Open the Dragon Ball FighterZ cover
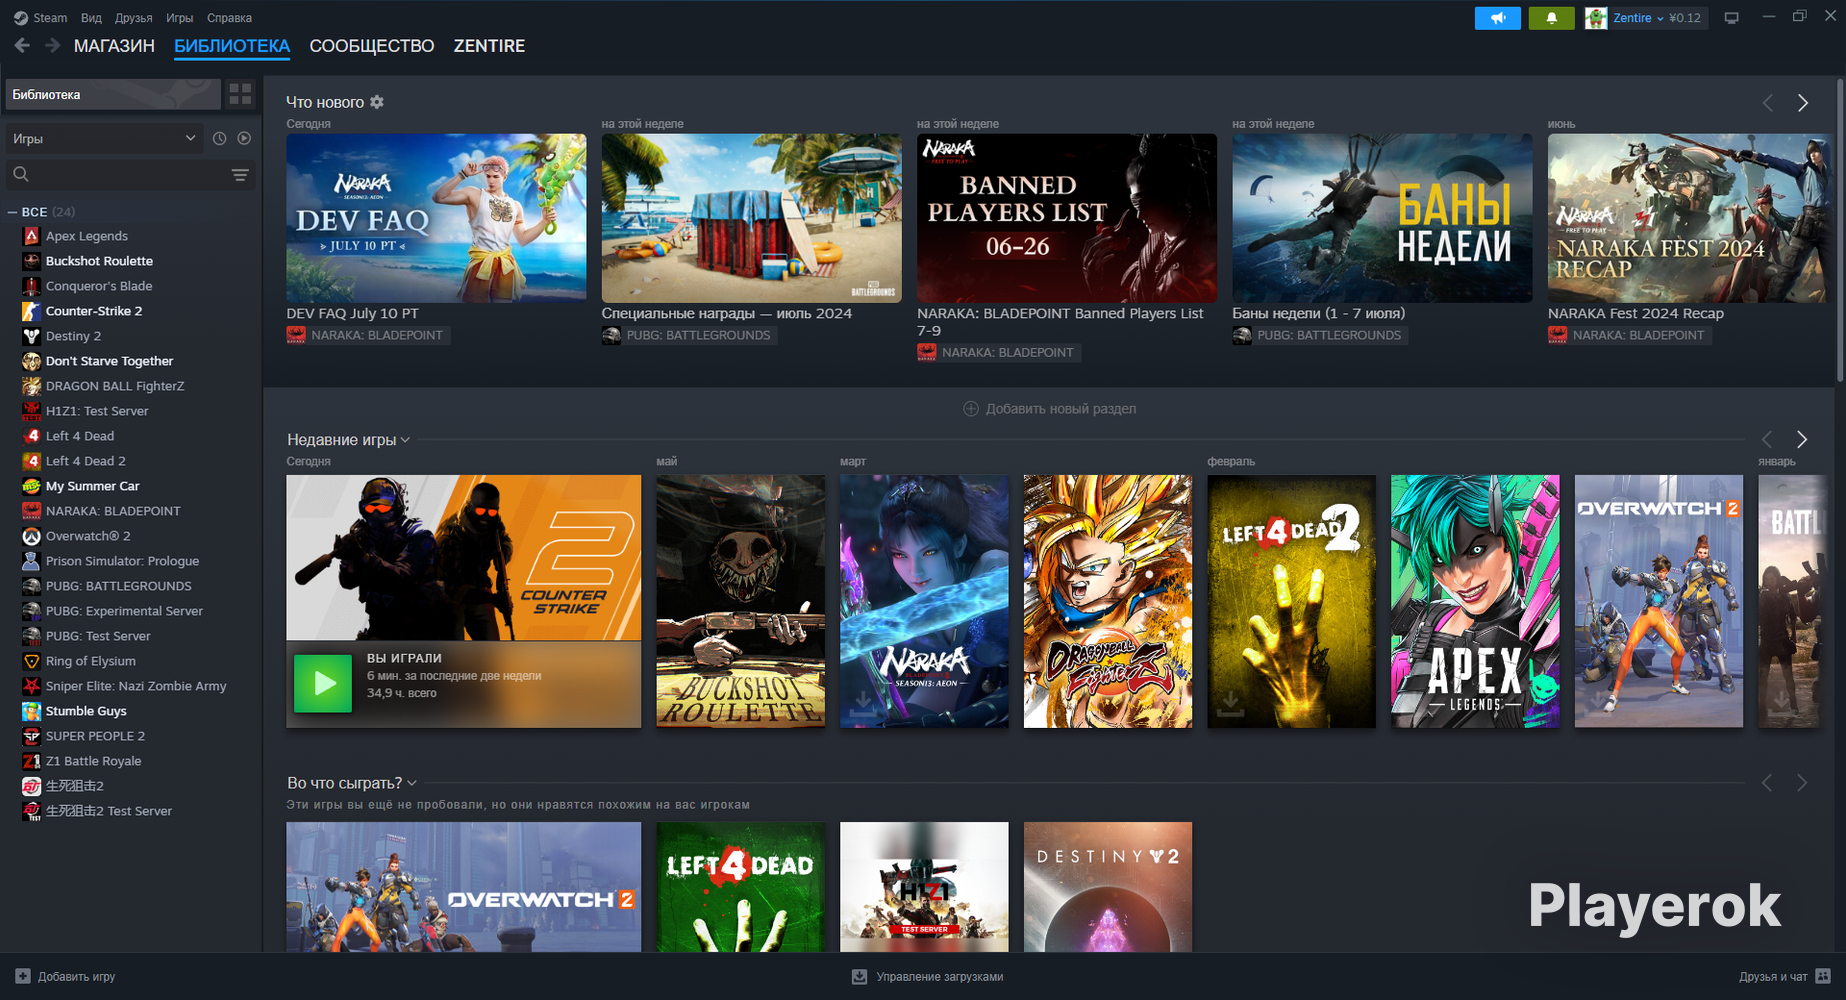The image size is (1846, 1000). tap(1108, 601)
